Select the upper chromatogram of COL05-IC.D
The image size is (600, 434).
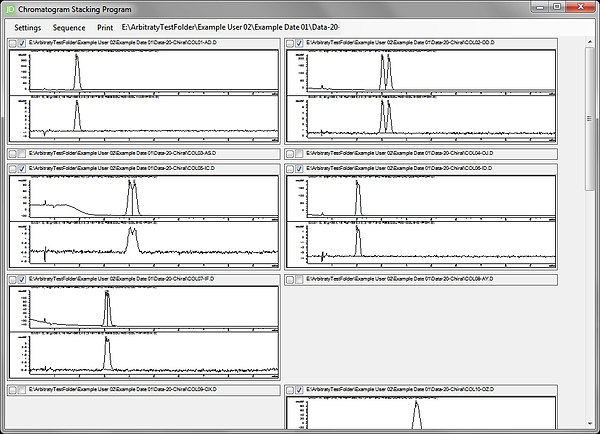tap(144, 198)
